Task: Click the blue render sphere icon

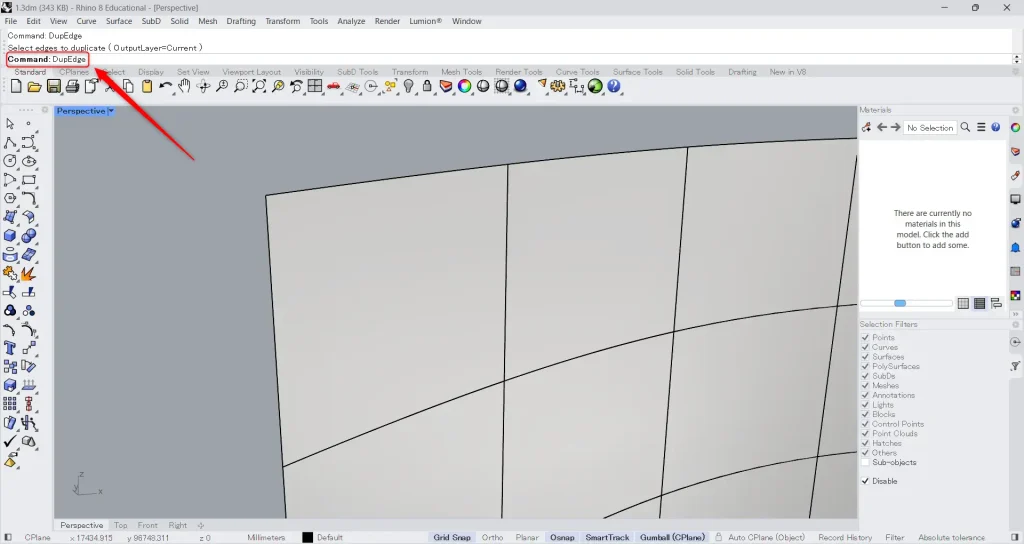Action: (520, 86)
